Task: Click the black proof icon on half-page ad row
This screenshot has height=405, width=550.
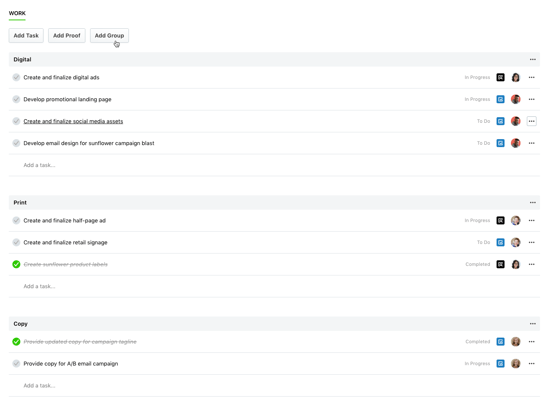Action: [501, 221]
